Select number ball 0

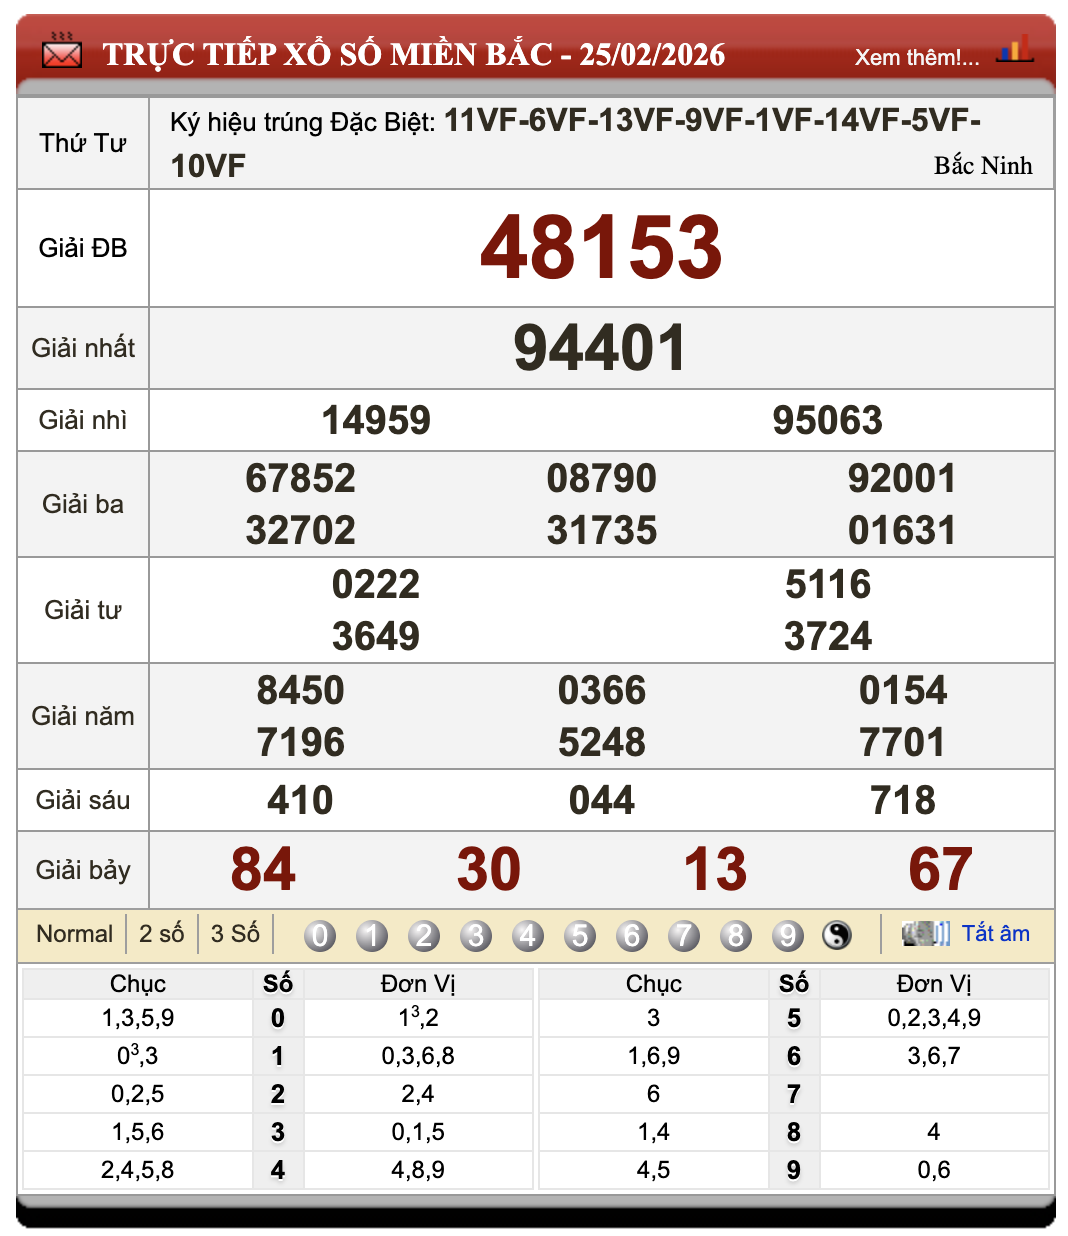(320, 935)
